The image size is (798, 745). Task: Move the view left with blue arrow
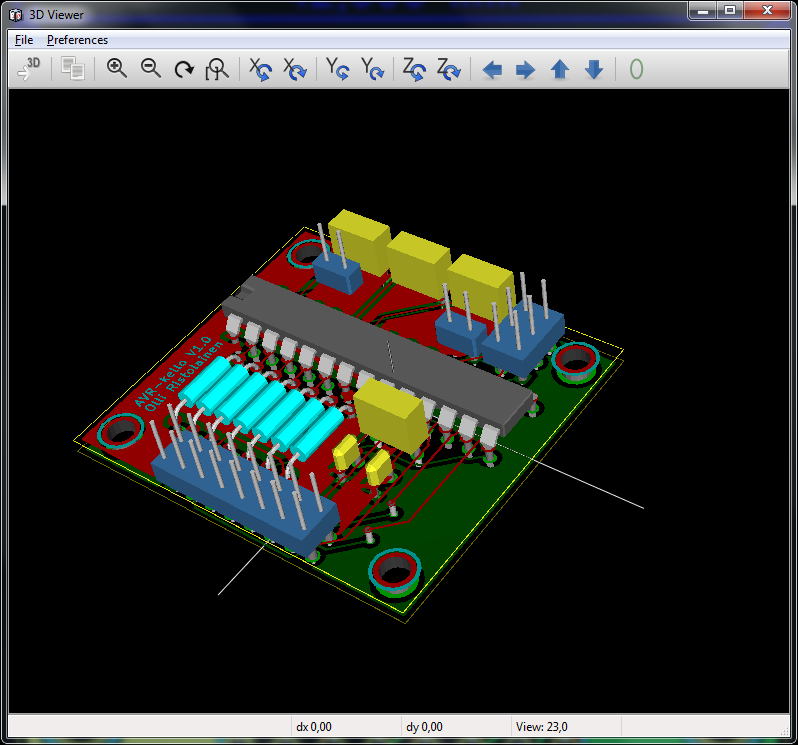[x=492, y=70]
